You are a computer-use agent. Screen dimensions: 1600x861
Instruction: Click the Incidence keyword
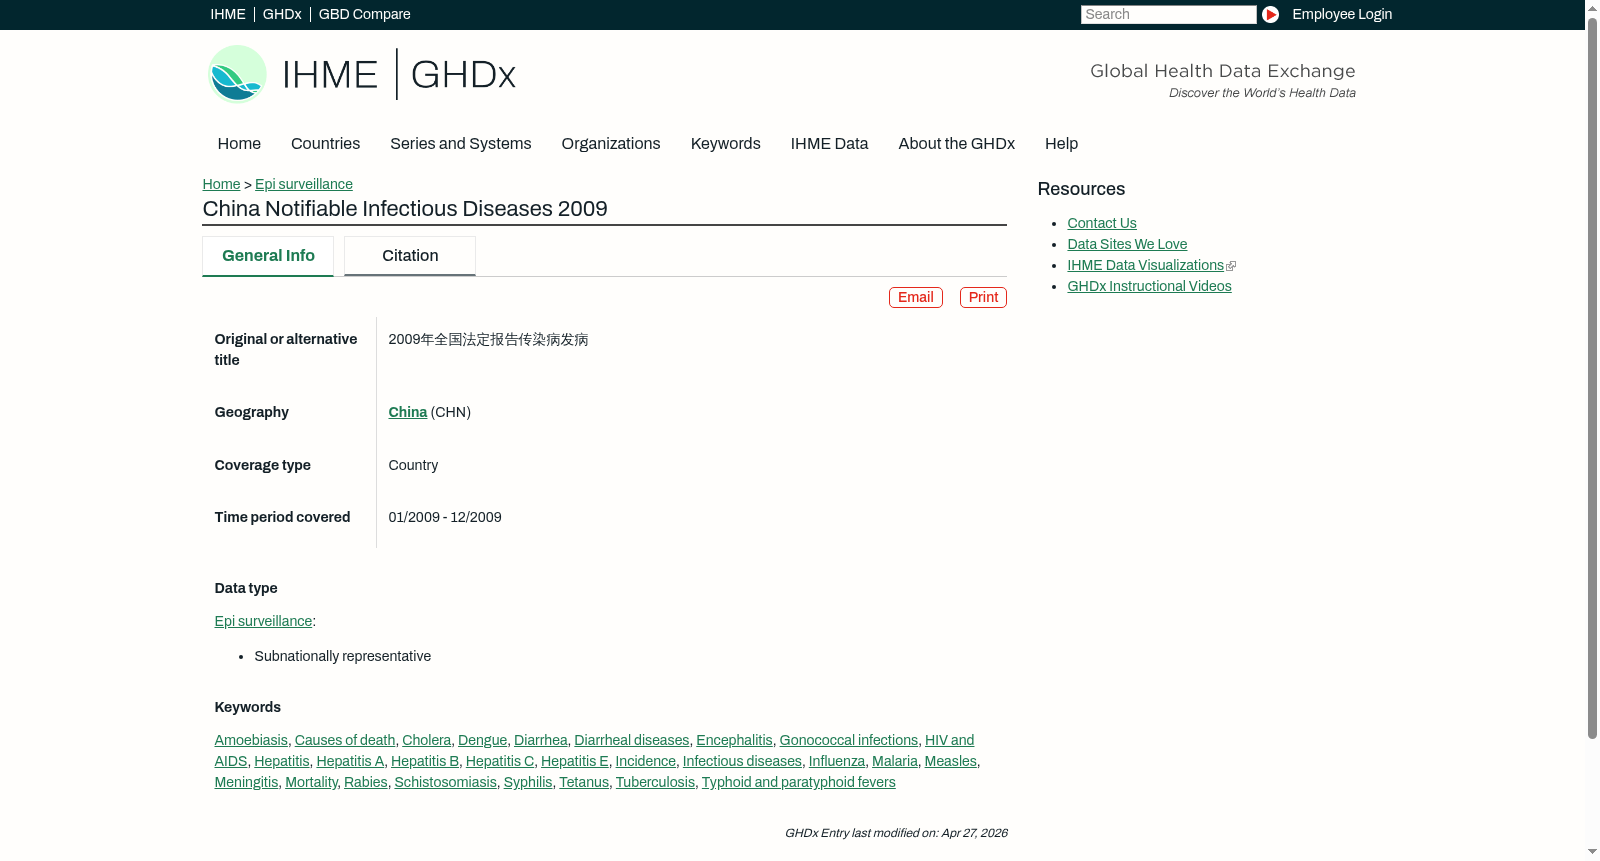tap(646, 761)
